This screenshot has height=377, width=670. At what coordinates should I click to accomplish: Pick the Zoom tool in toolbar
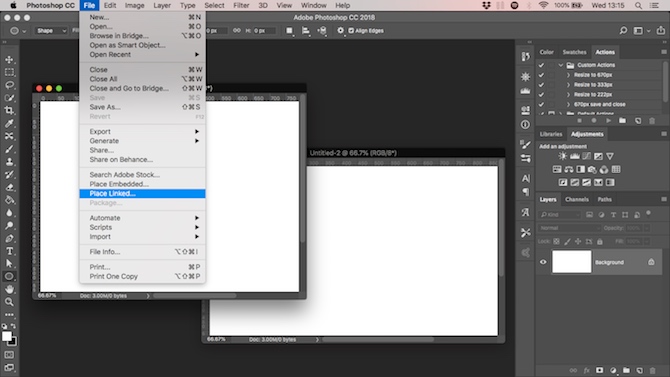pyautogui.click(x=9, y=302)
